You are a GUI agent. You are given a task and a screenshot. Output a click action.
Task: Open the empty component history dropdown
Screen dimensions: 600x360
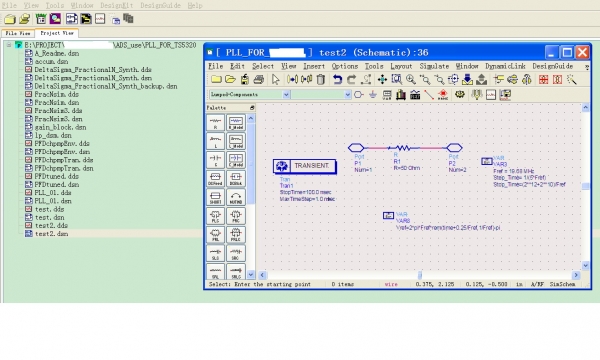click(321, 94)
